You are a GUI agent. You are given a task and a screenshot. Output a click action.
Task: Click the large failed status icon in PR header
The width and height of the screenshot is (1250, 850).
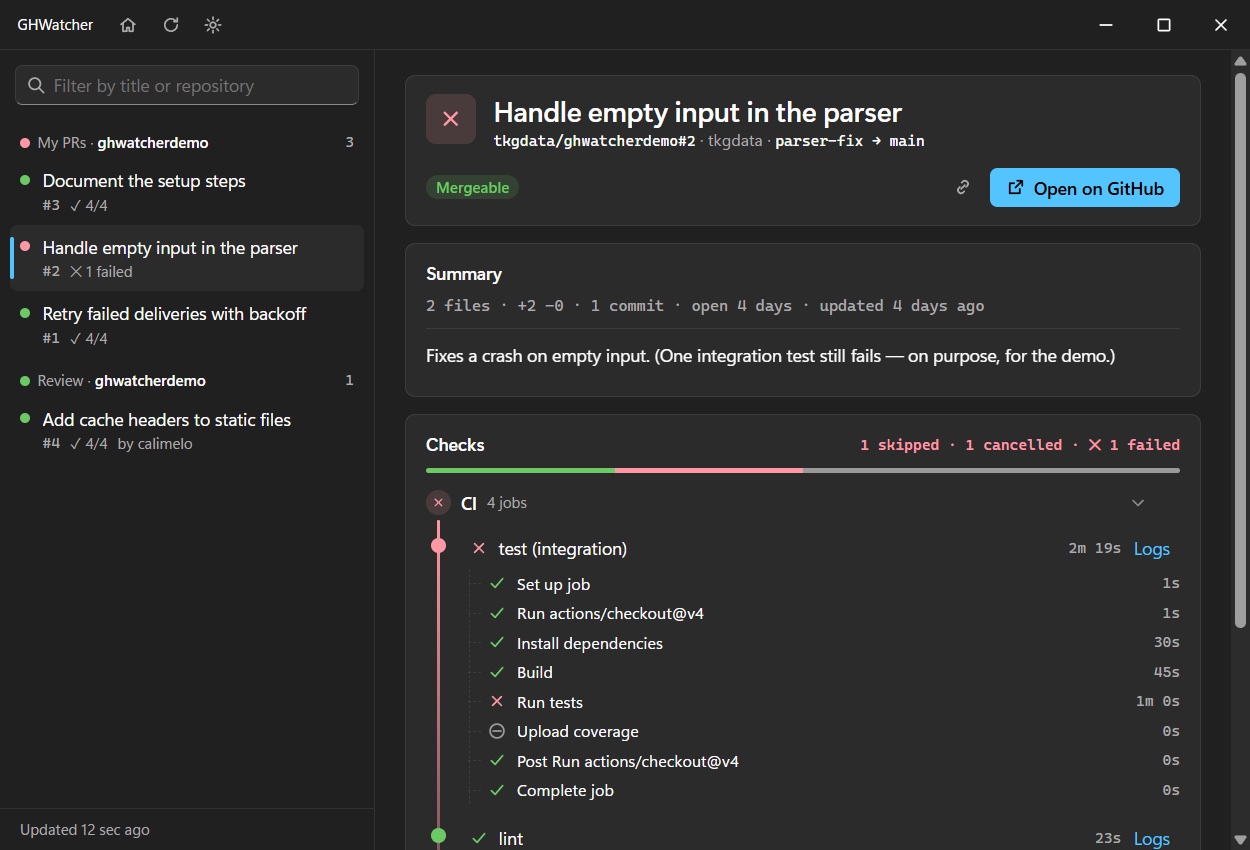click(x=451, y=119)
